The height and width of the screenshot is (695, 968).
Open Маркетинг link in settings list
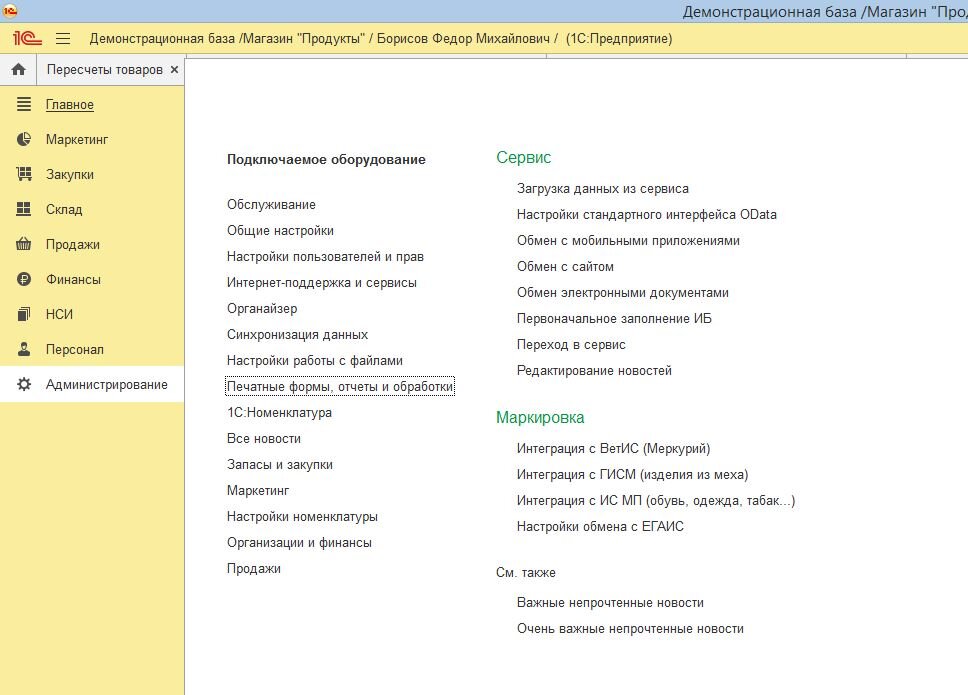click(x=258, y=491)
